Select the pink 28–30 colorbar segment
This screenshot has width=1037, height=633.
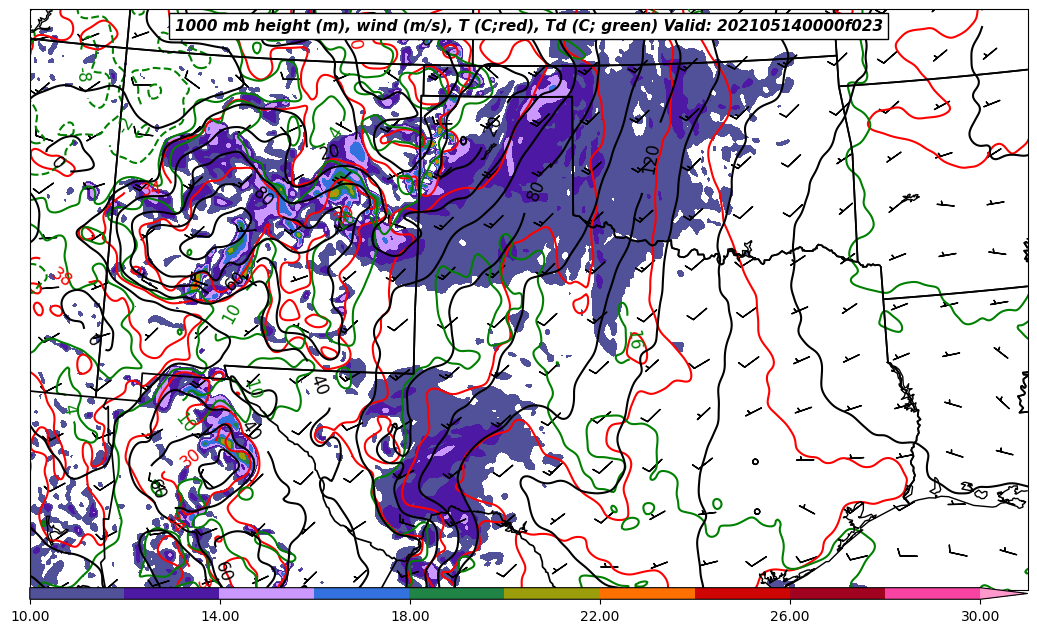tap(933, 593)
